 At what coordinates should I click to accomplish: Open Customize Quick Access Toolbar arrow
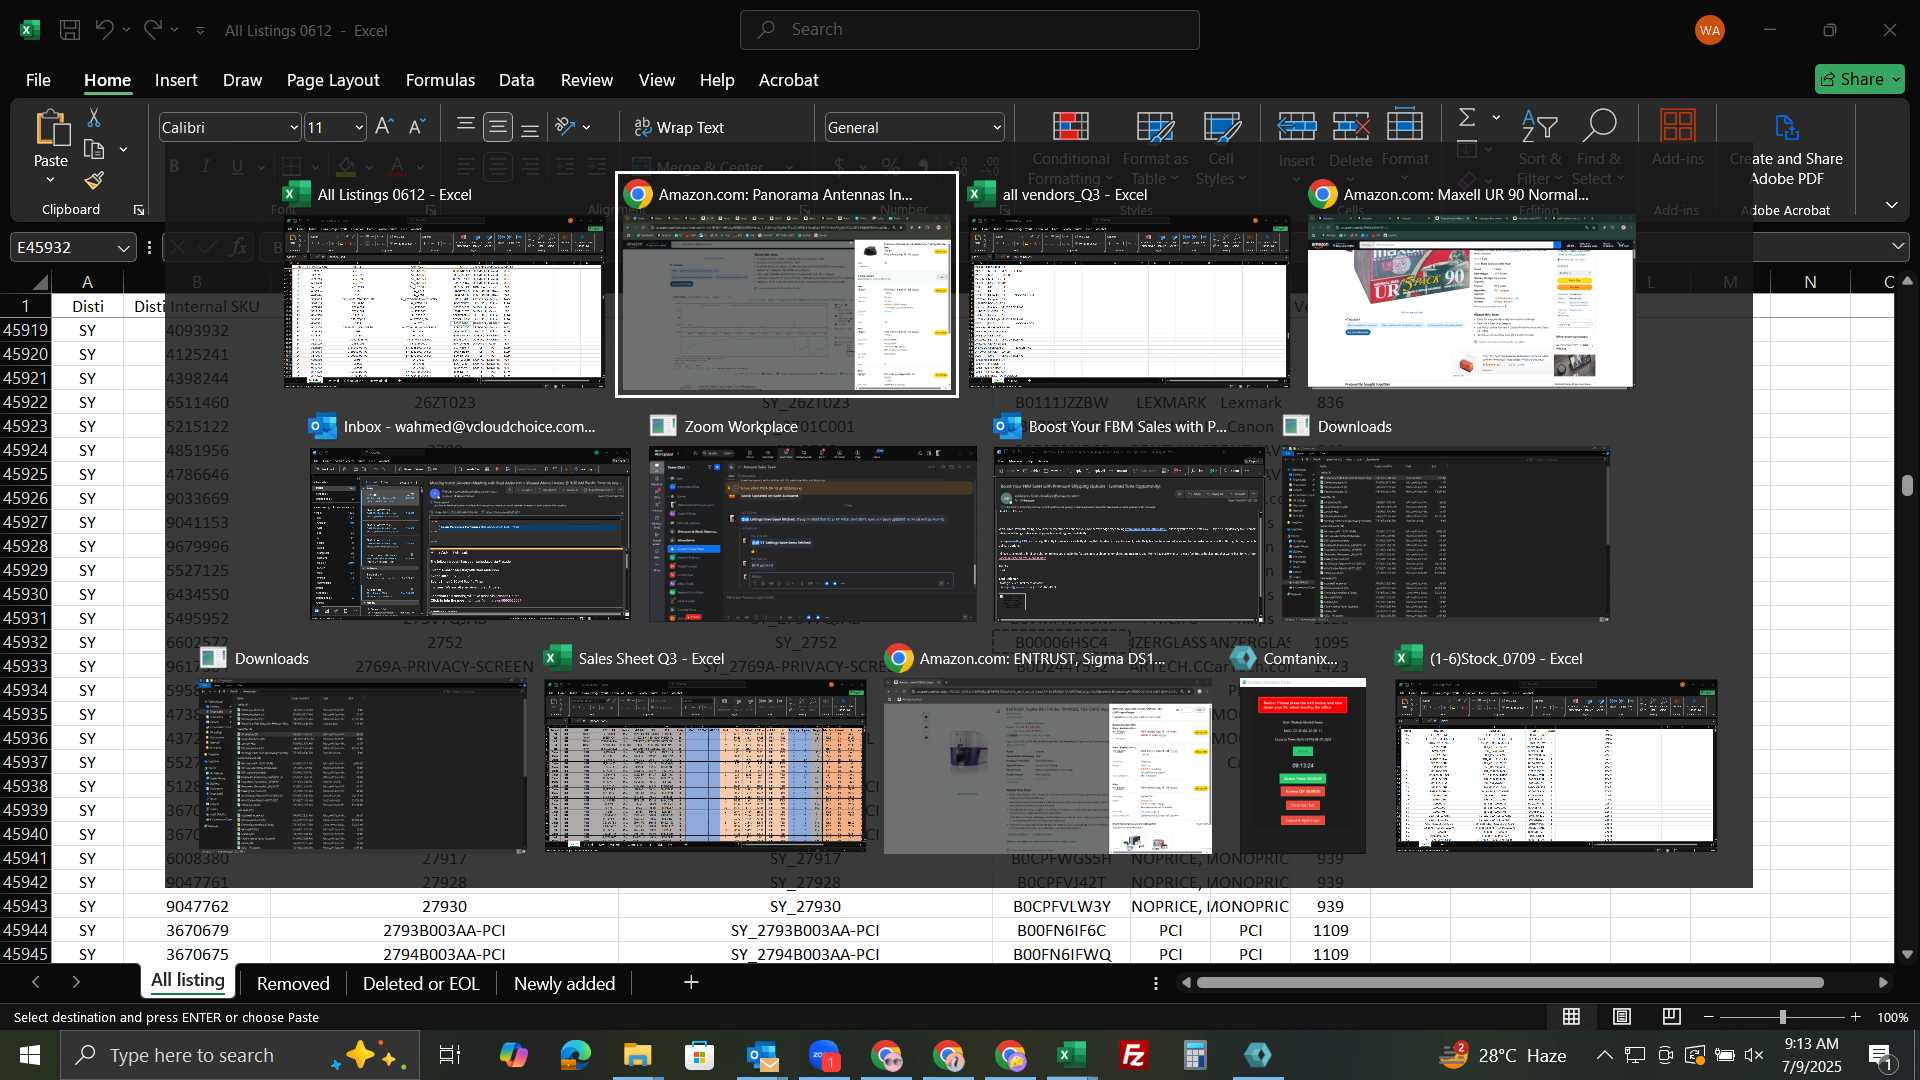[200, 31]
